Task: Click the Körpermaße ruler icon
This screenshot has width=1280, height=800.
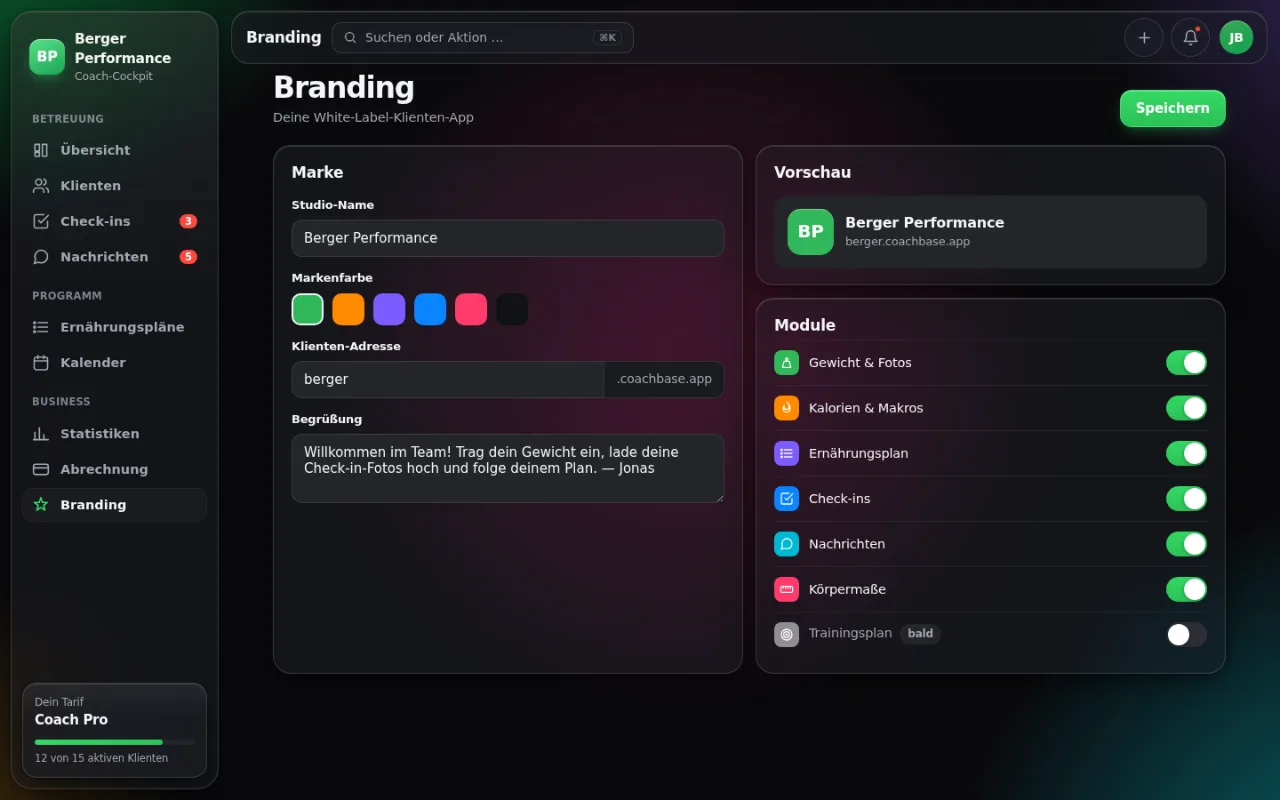Action: pos(786,589)
